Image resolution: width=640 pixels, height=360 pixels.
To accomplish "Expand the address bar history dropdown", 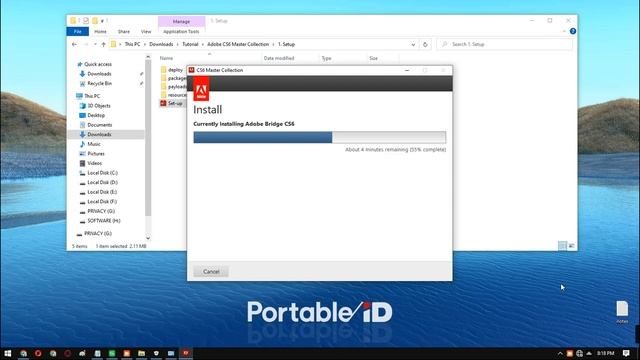I will [413, 44].
